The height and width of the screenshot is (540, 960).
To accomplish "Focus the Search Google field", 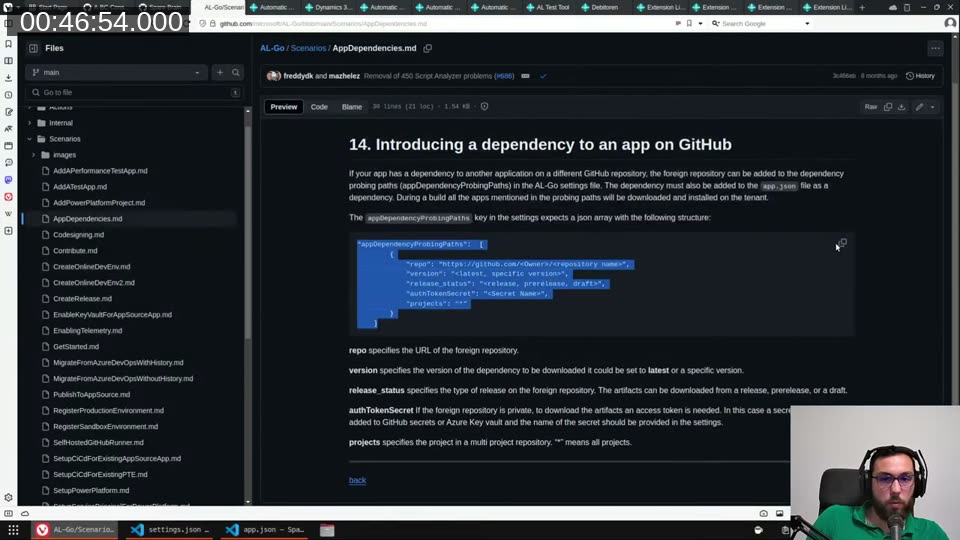I will click(x=759, y=23).
